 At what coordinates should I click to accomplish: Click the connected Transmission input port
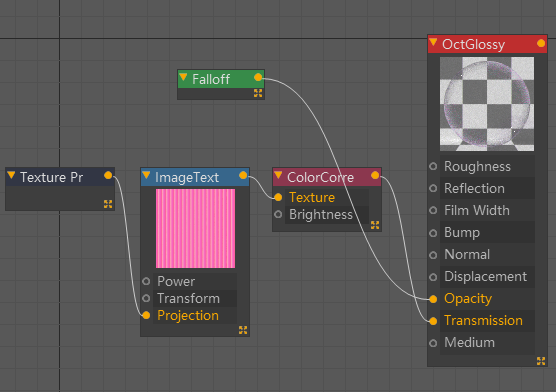[x=433, y=321]
